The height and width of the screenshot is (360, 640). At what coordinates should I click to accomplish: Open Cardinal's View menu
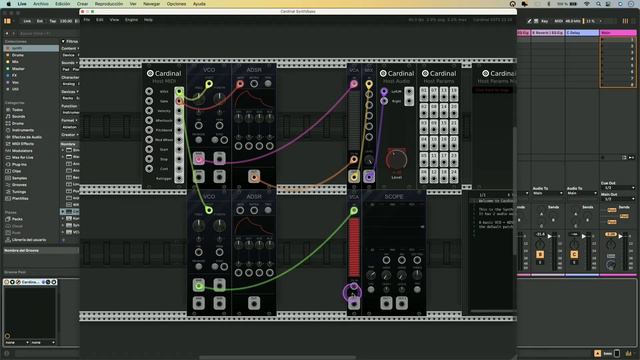(x=114, y=20)
